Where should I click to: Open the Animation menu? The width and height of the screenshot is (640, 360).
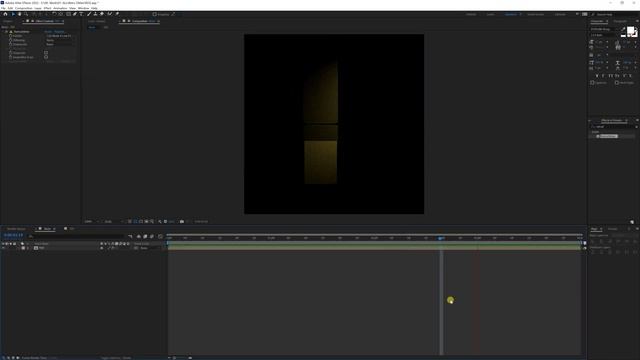coord(60,8)
